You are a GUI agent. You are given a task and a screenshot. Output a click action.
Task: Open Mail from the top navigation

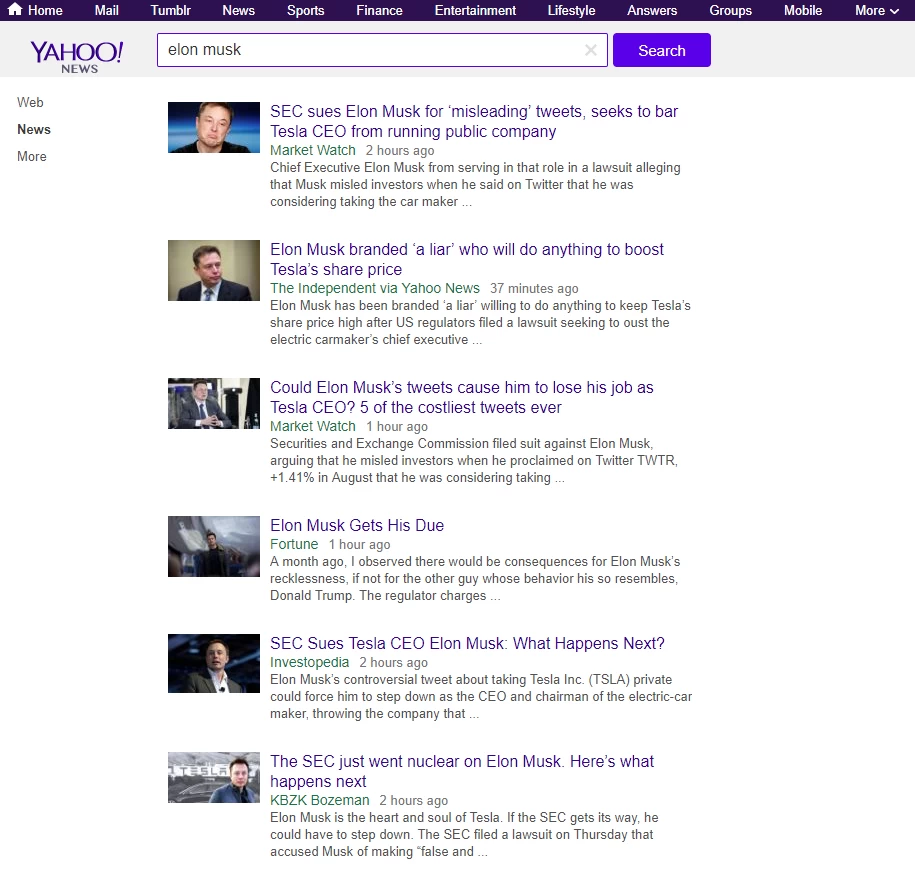coord(106,11)
